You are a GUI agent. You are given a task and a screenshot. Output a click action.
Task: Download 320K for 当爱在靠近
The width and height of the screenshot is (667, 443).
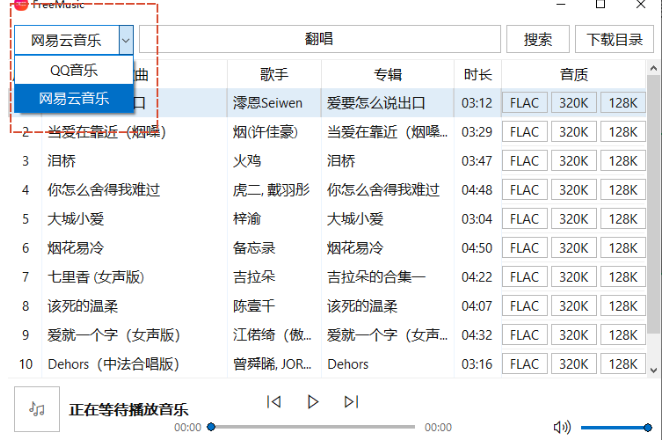tap(574, 132)
